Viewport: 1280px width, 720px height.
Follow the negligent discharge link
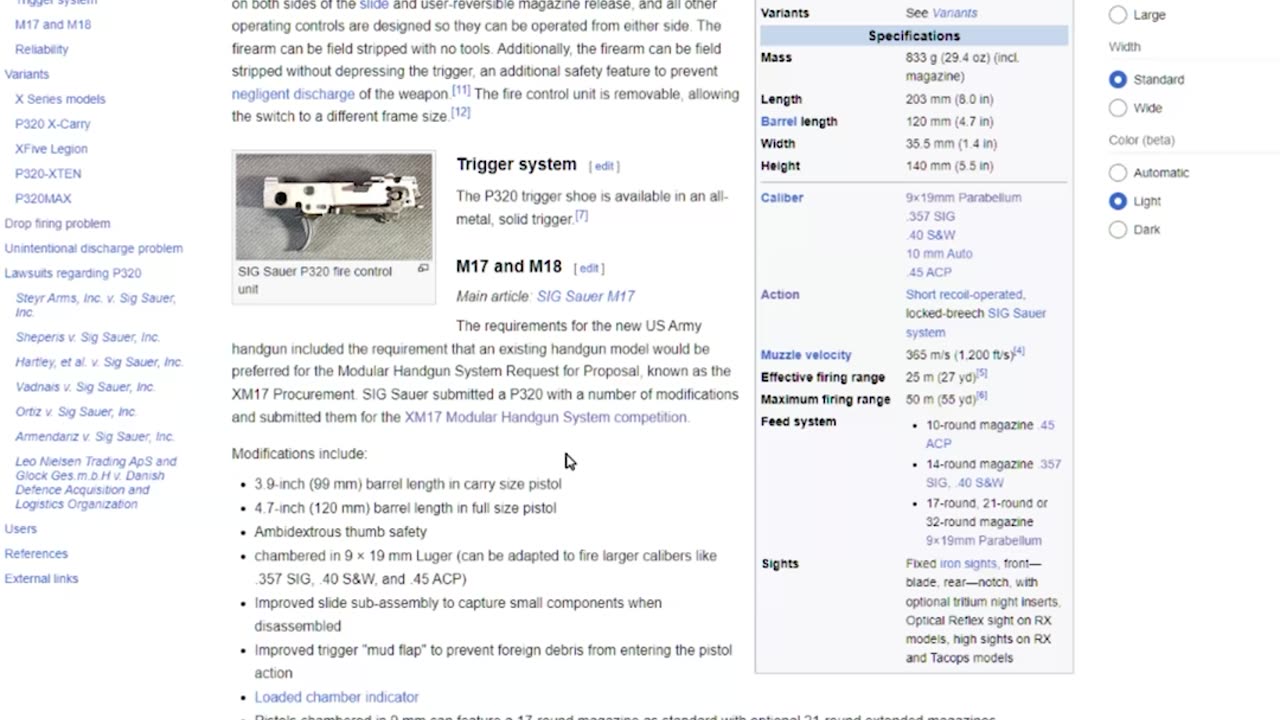pyautogui.click(x=293, y=94)
